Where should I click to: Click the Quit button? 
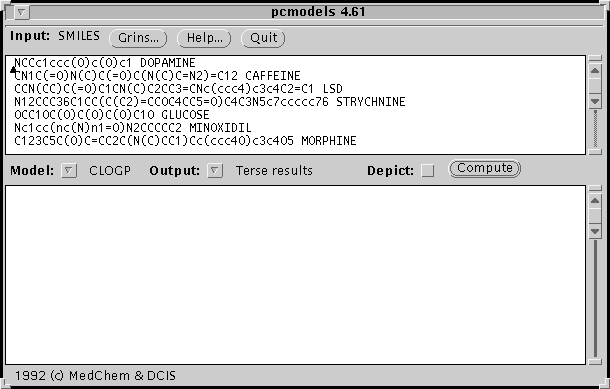pyautogui.click(x=263, y=38)
